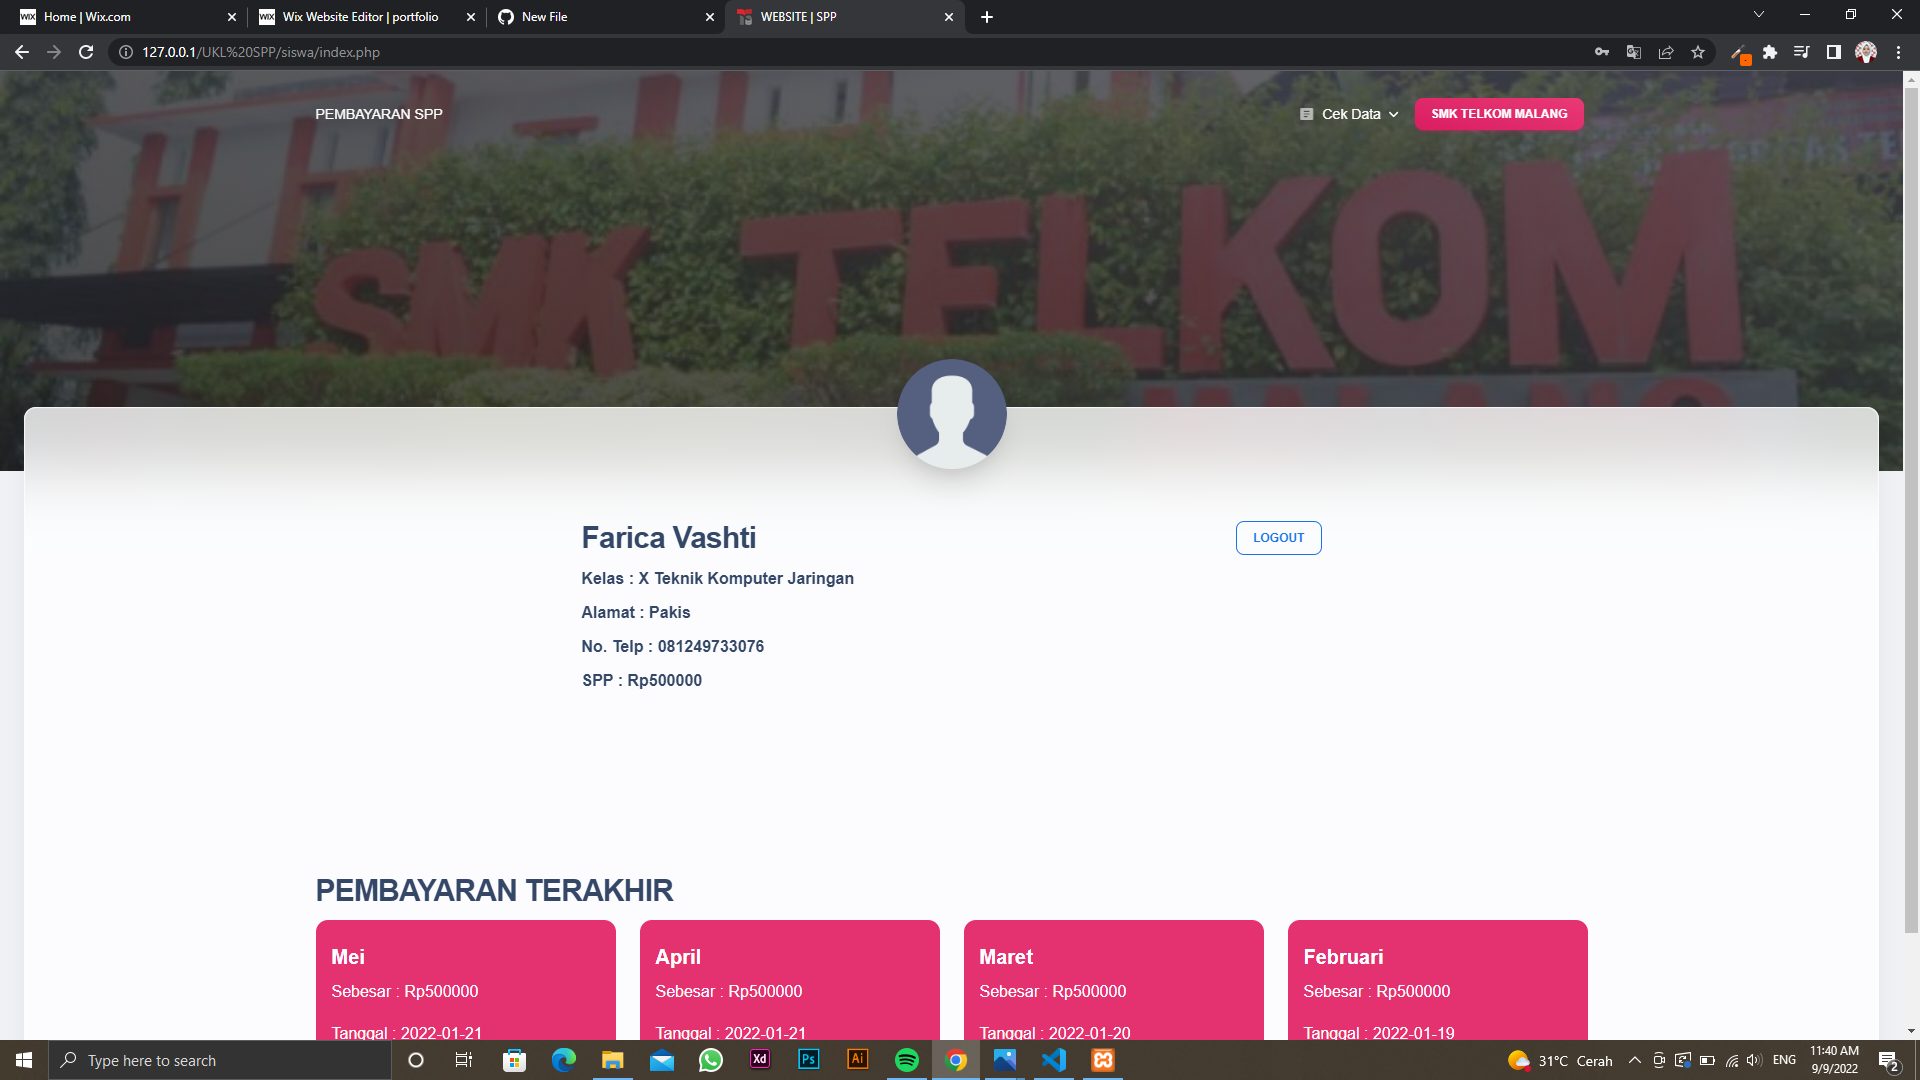Click the side panel icon in the toolbar
Viewport: 1920px width, 1080px height.
click(1834, 52)
